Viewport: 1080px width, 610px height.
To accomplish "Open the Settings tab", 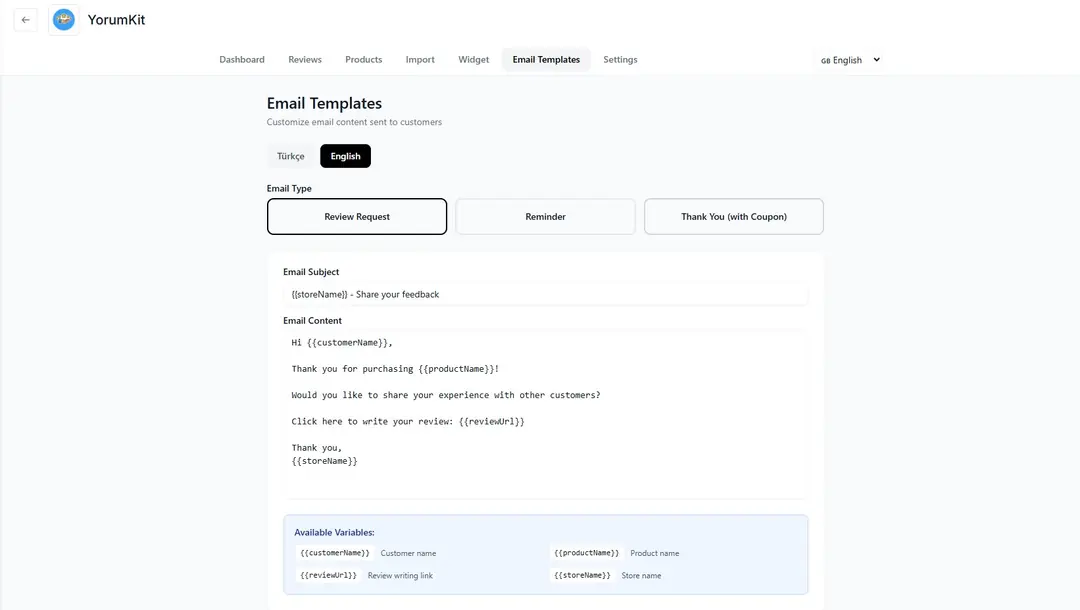I will point(620,60).
